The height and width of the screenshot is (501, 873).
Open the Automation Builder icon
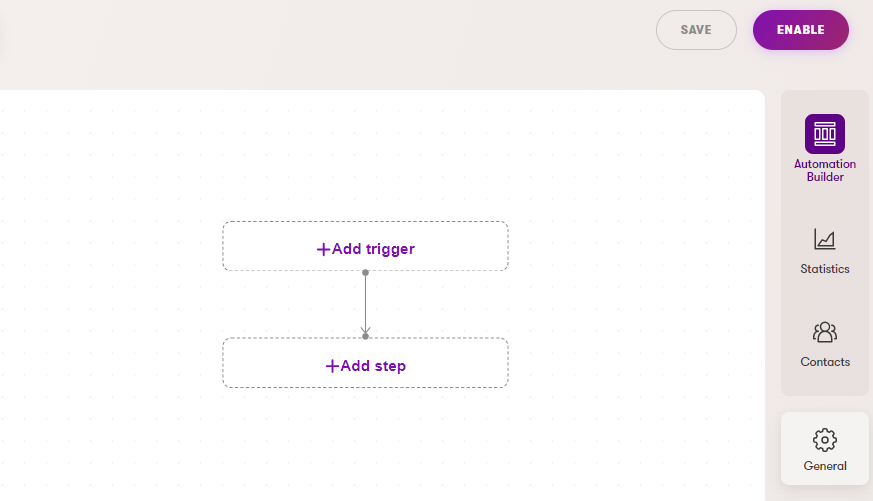824,134
